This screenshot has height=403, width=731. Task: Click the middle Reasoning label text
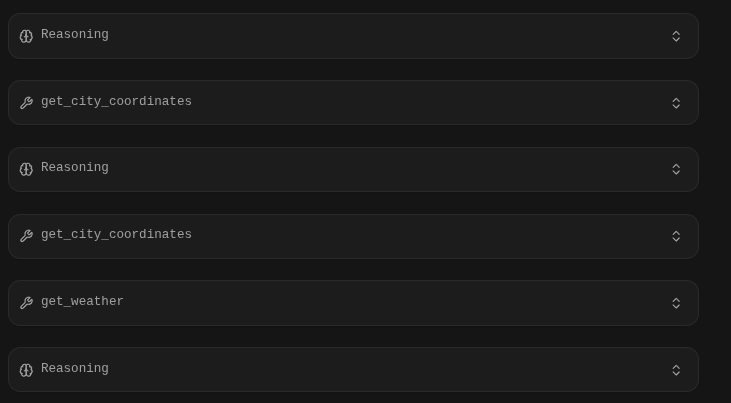pyautogui.click(x=75, y=168)
